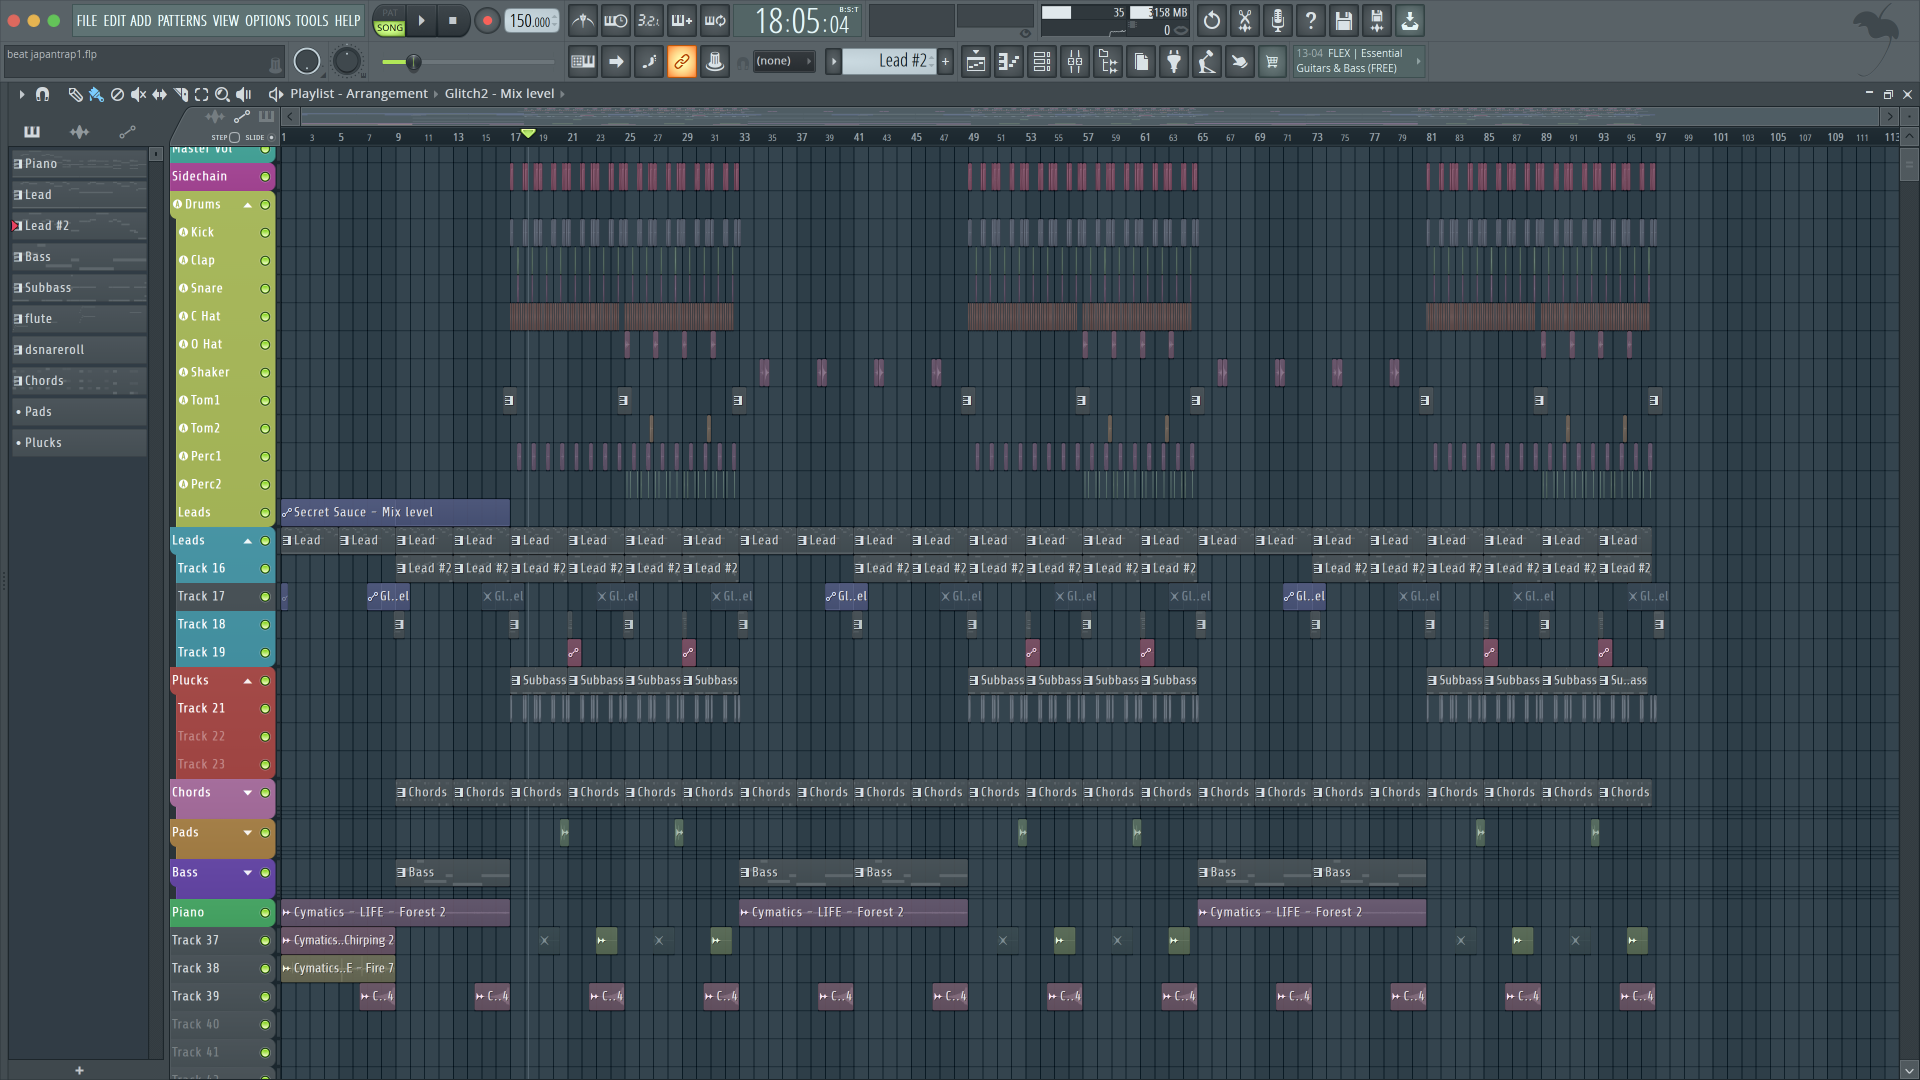Toggle step editing mode icon
Screen dimensions: 1920x1080
649,62
